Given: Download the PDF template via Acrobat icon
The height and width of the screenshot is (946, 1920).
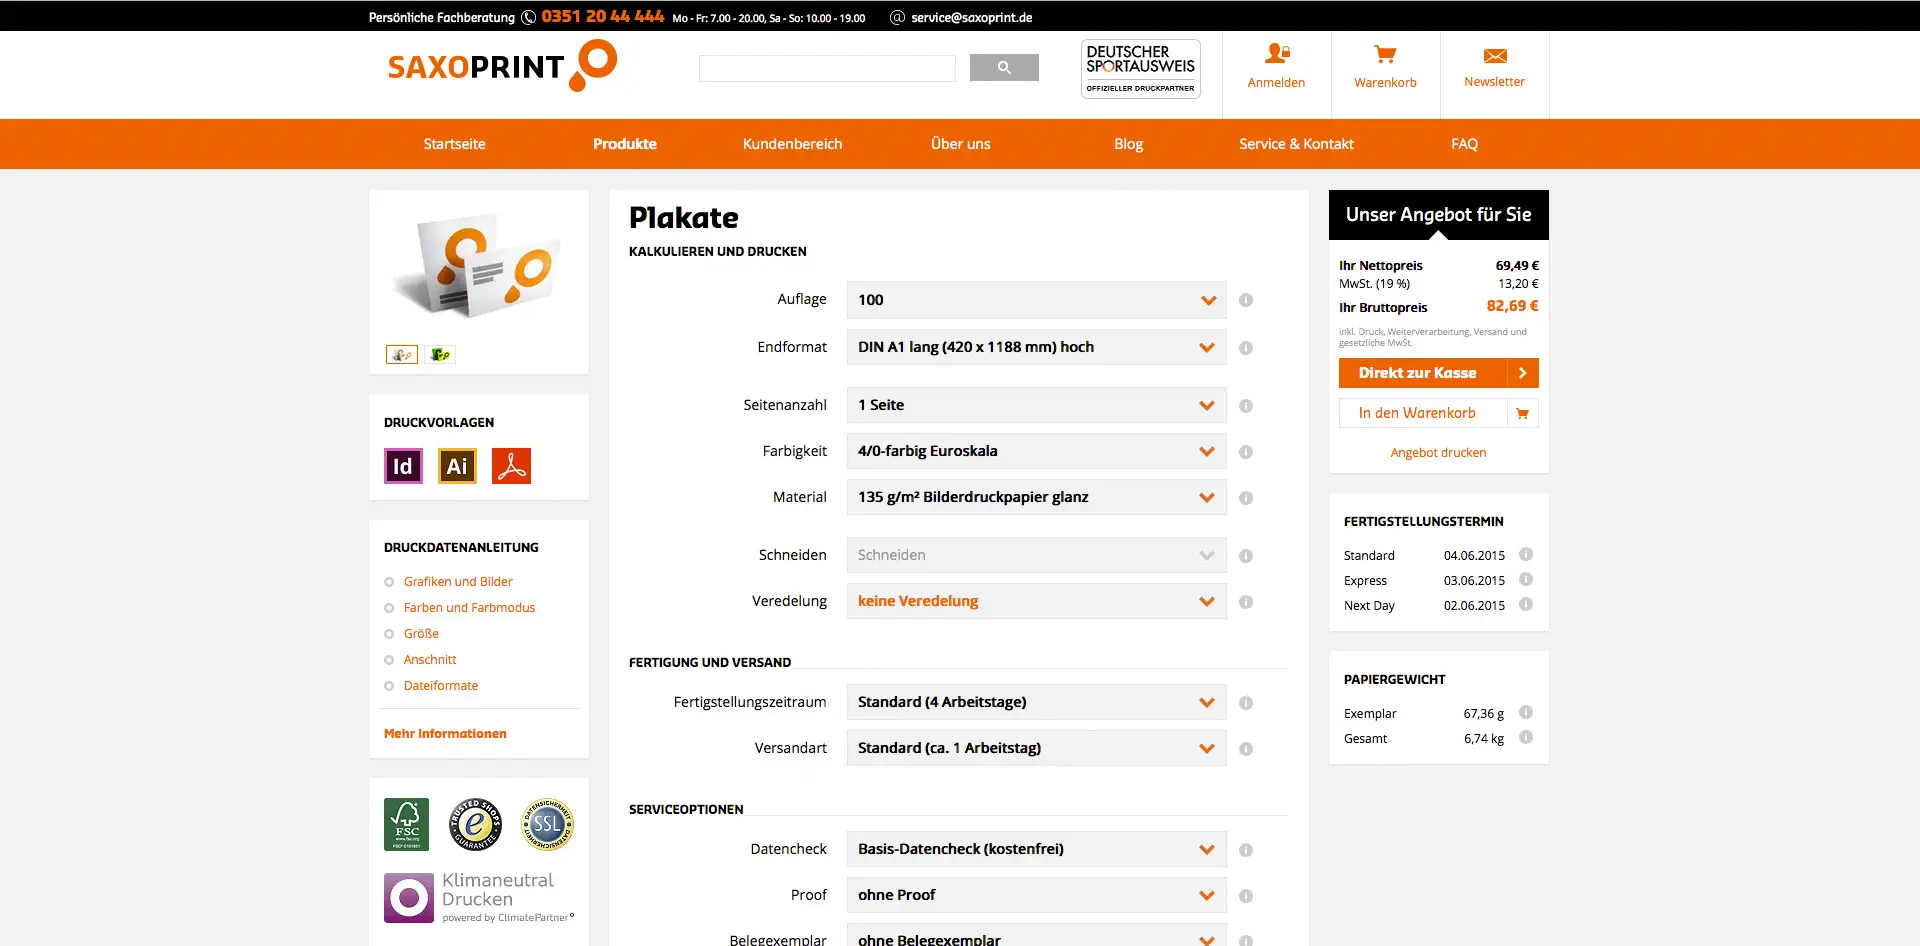Looking at the screenshot, I should (511, 465).
